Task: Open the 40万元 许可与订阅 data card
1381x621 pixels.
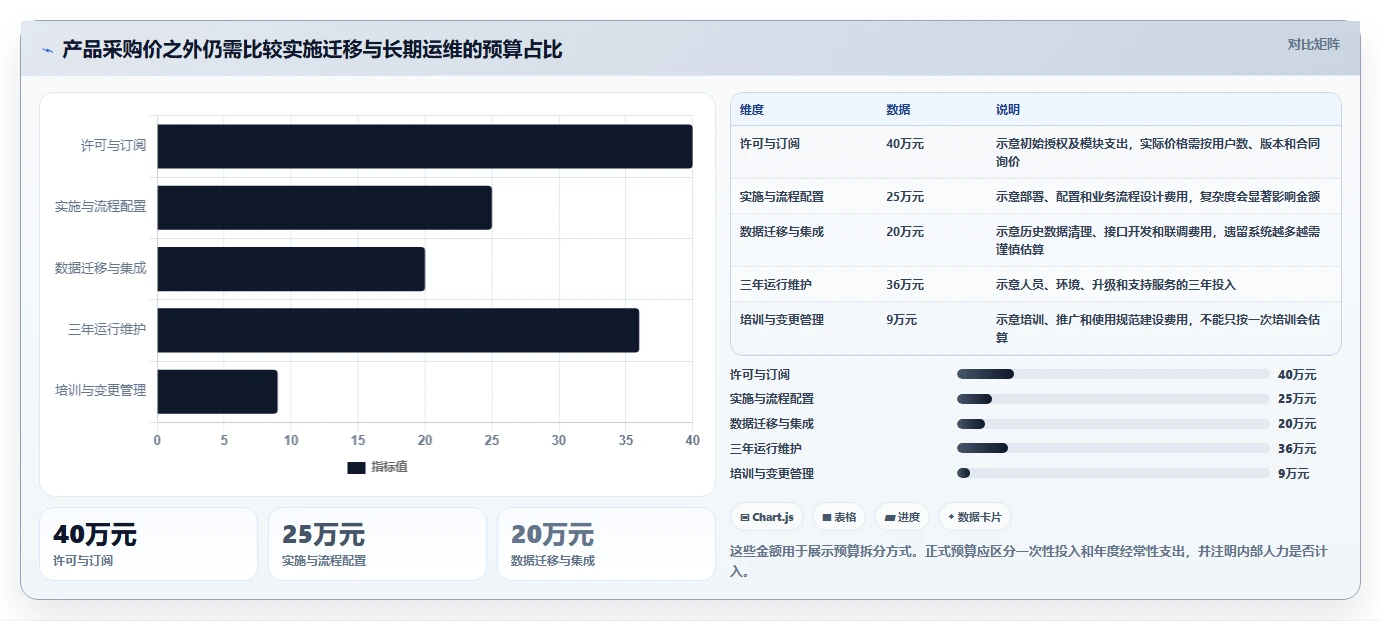Action: 148,544
